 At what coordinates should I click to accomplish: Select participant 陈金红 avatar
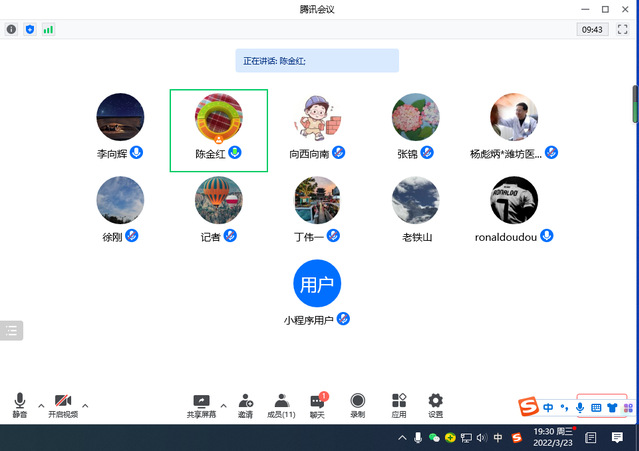click(x=218, y=118)
